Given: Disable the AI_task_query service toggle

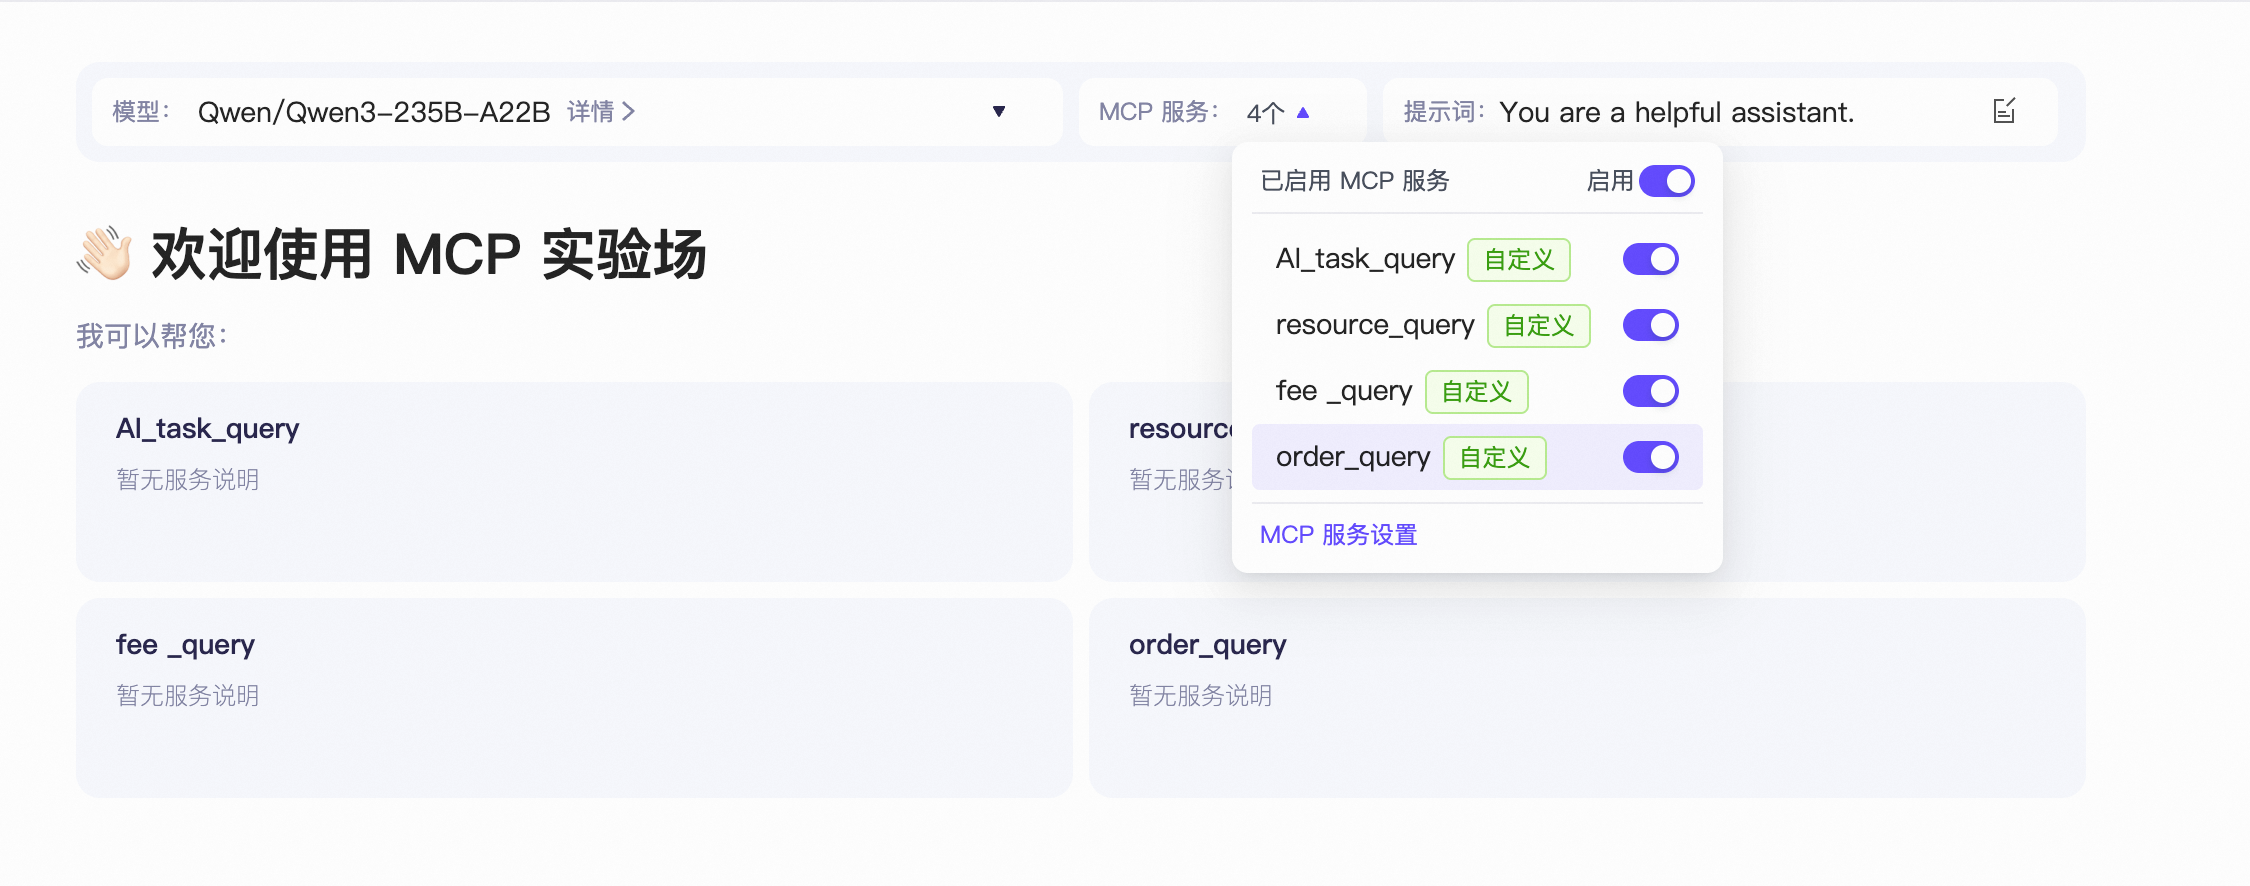Looking at the screenshot, I should tap(1650, 259).
